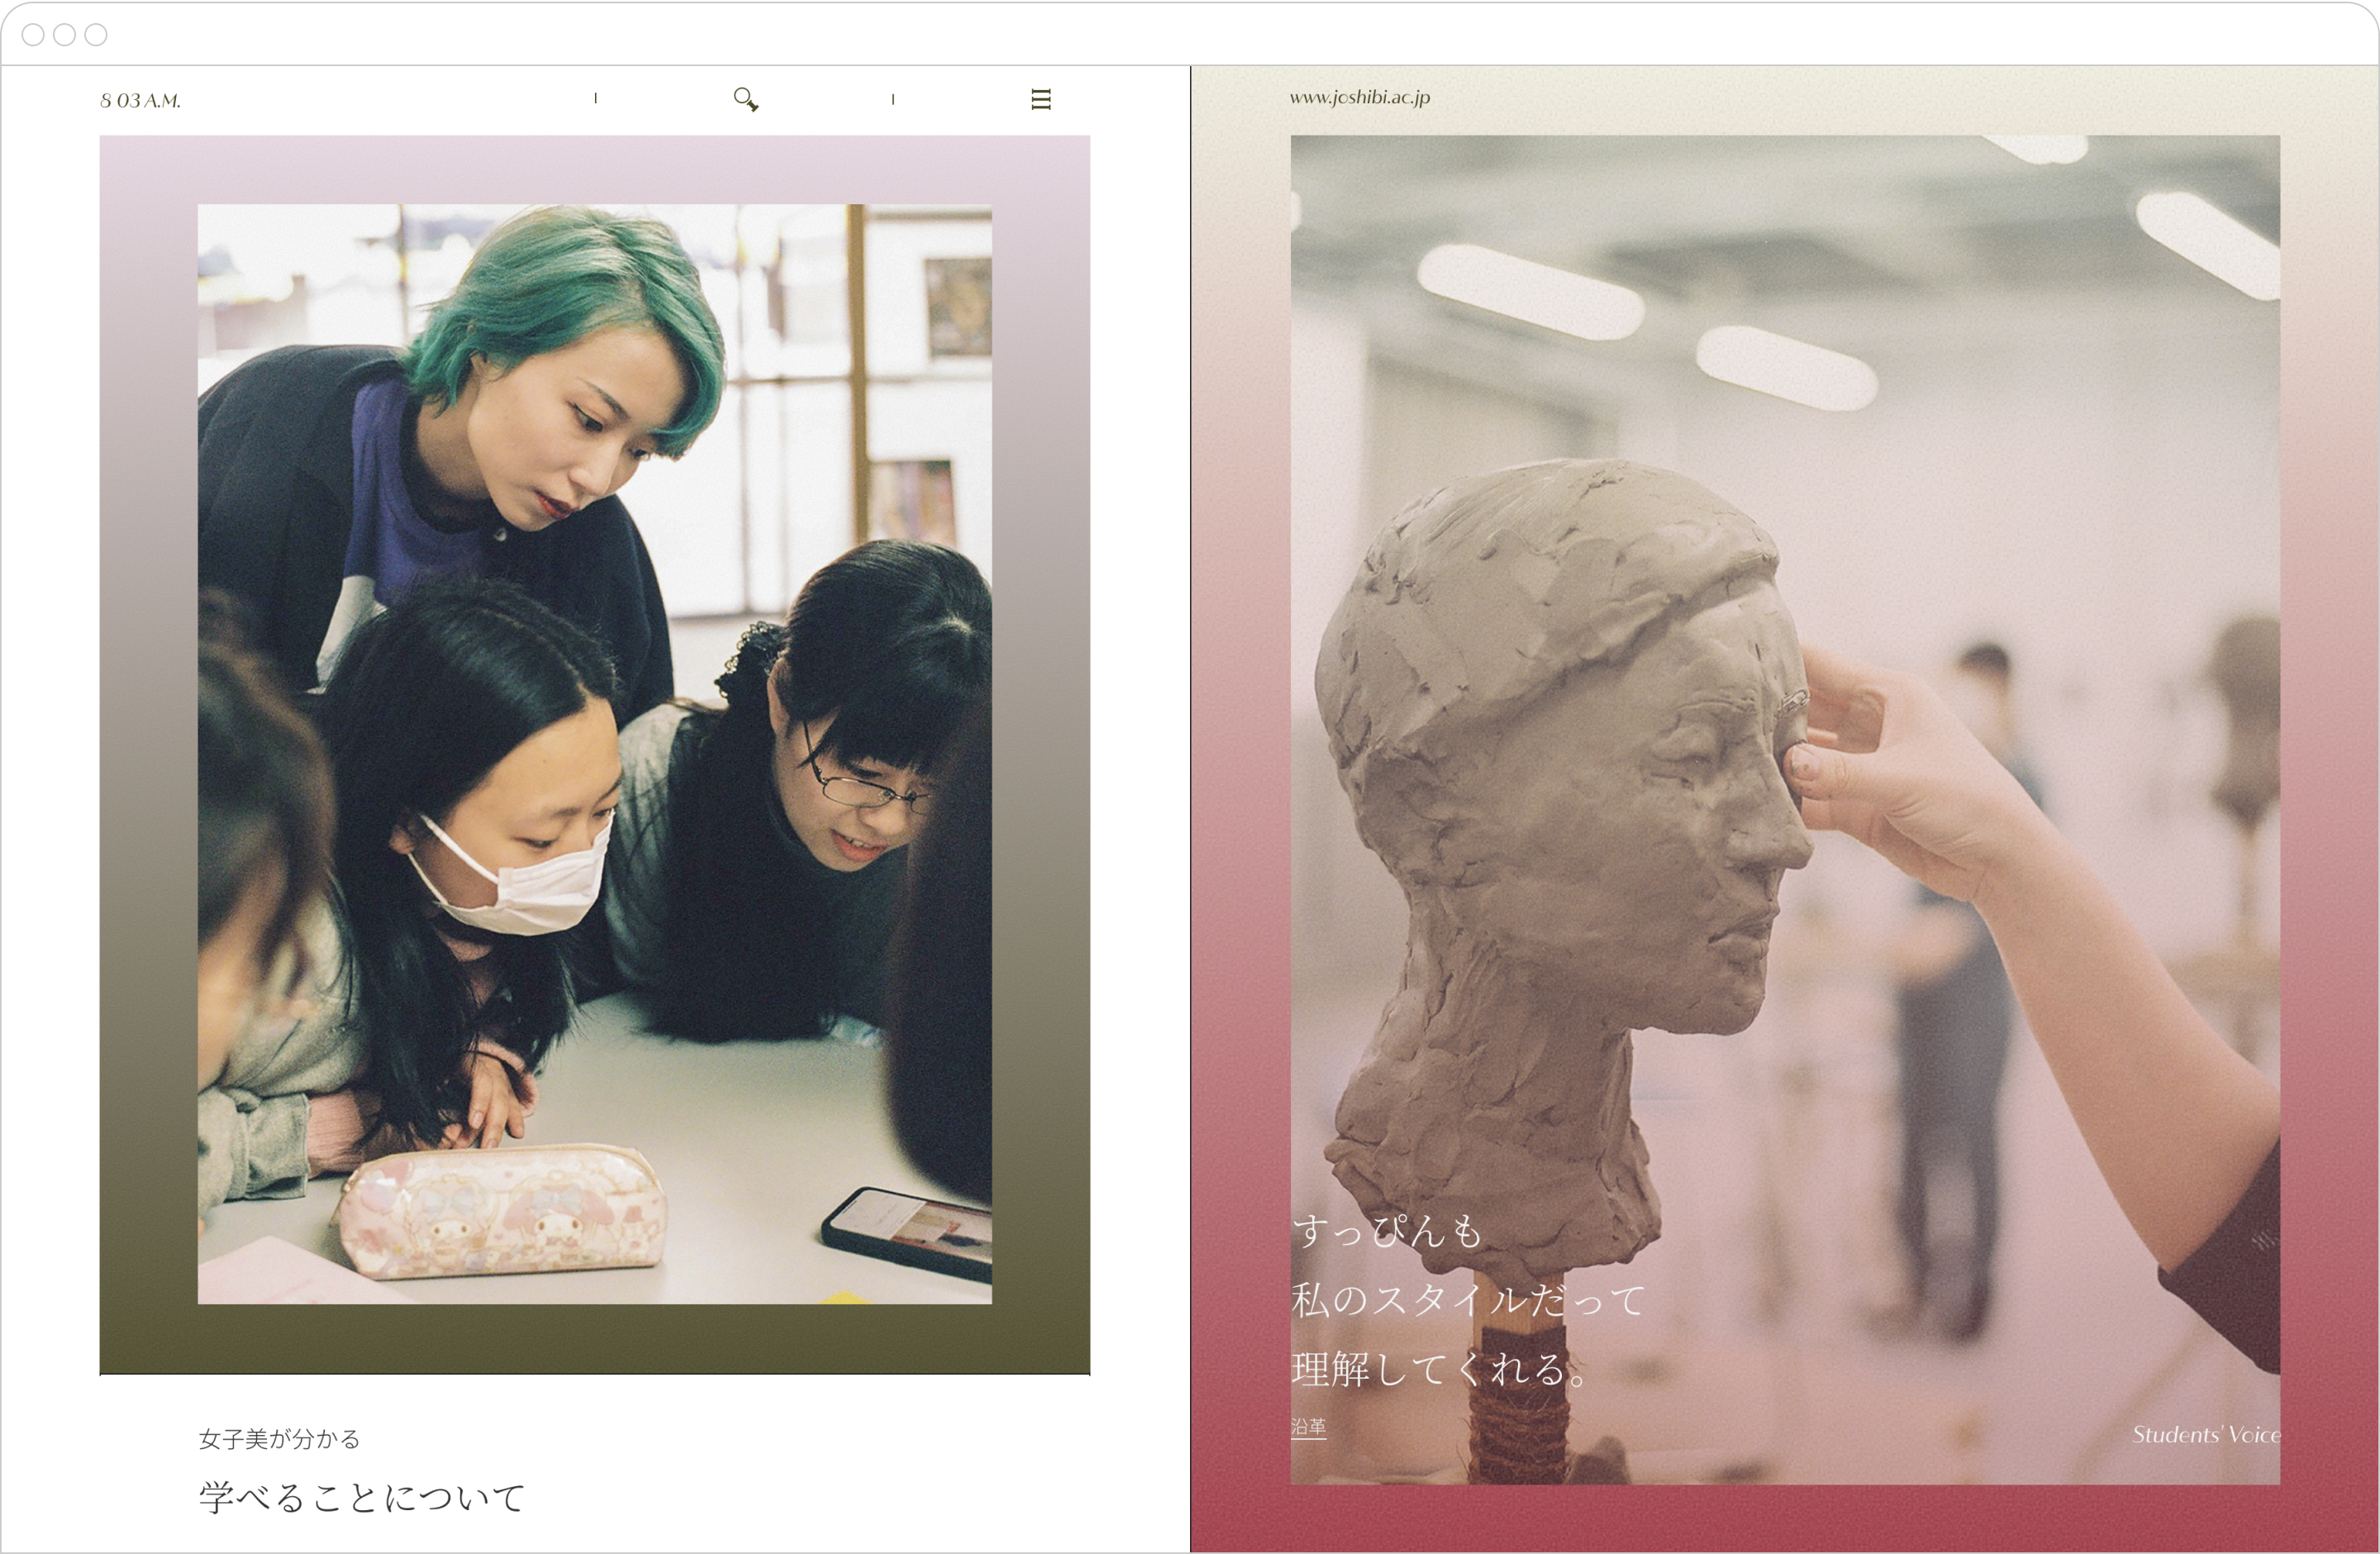2380x1554 pixels.
Task: Click the olive gradient frame below student photo
Action: 594,1339
